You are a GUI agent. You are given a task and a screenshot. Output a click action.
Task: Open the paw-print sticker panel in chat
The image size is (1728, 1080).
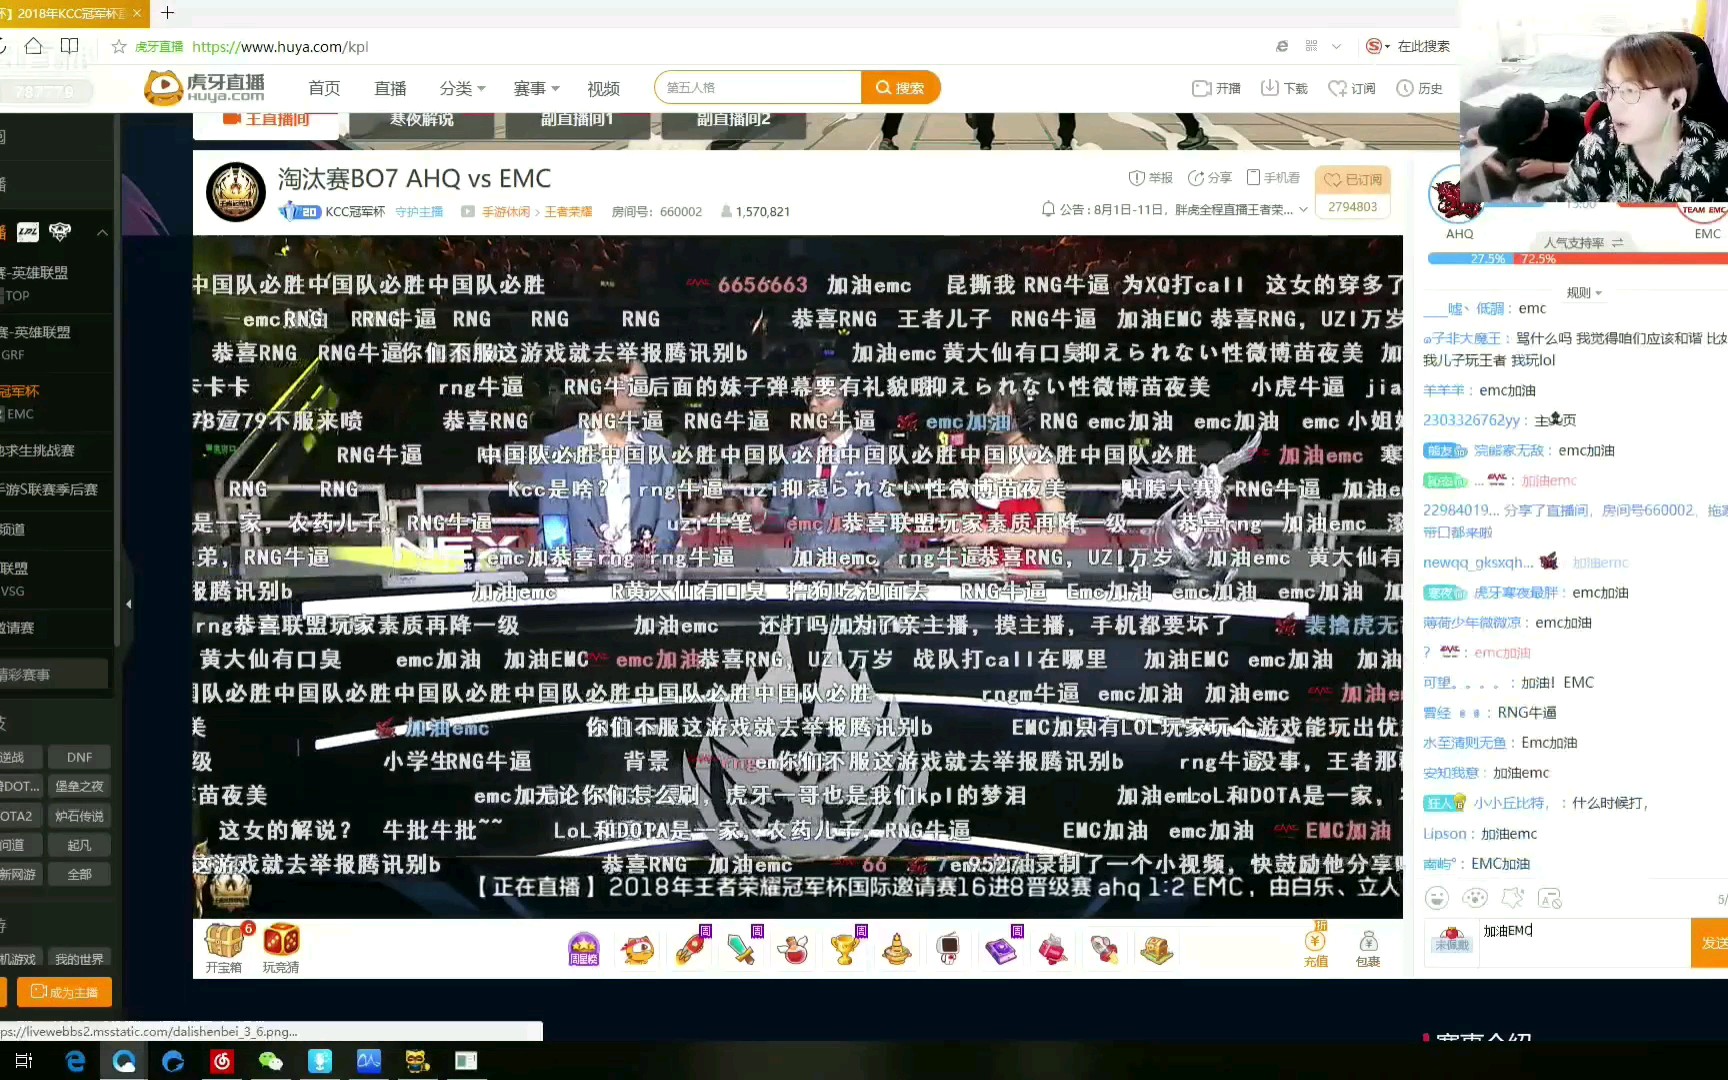(1475, 898)
